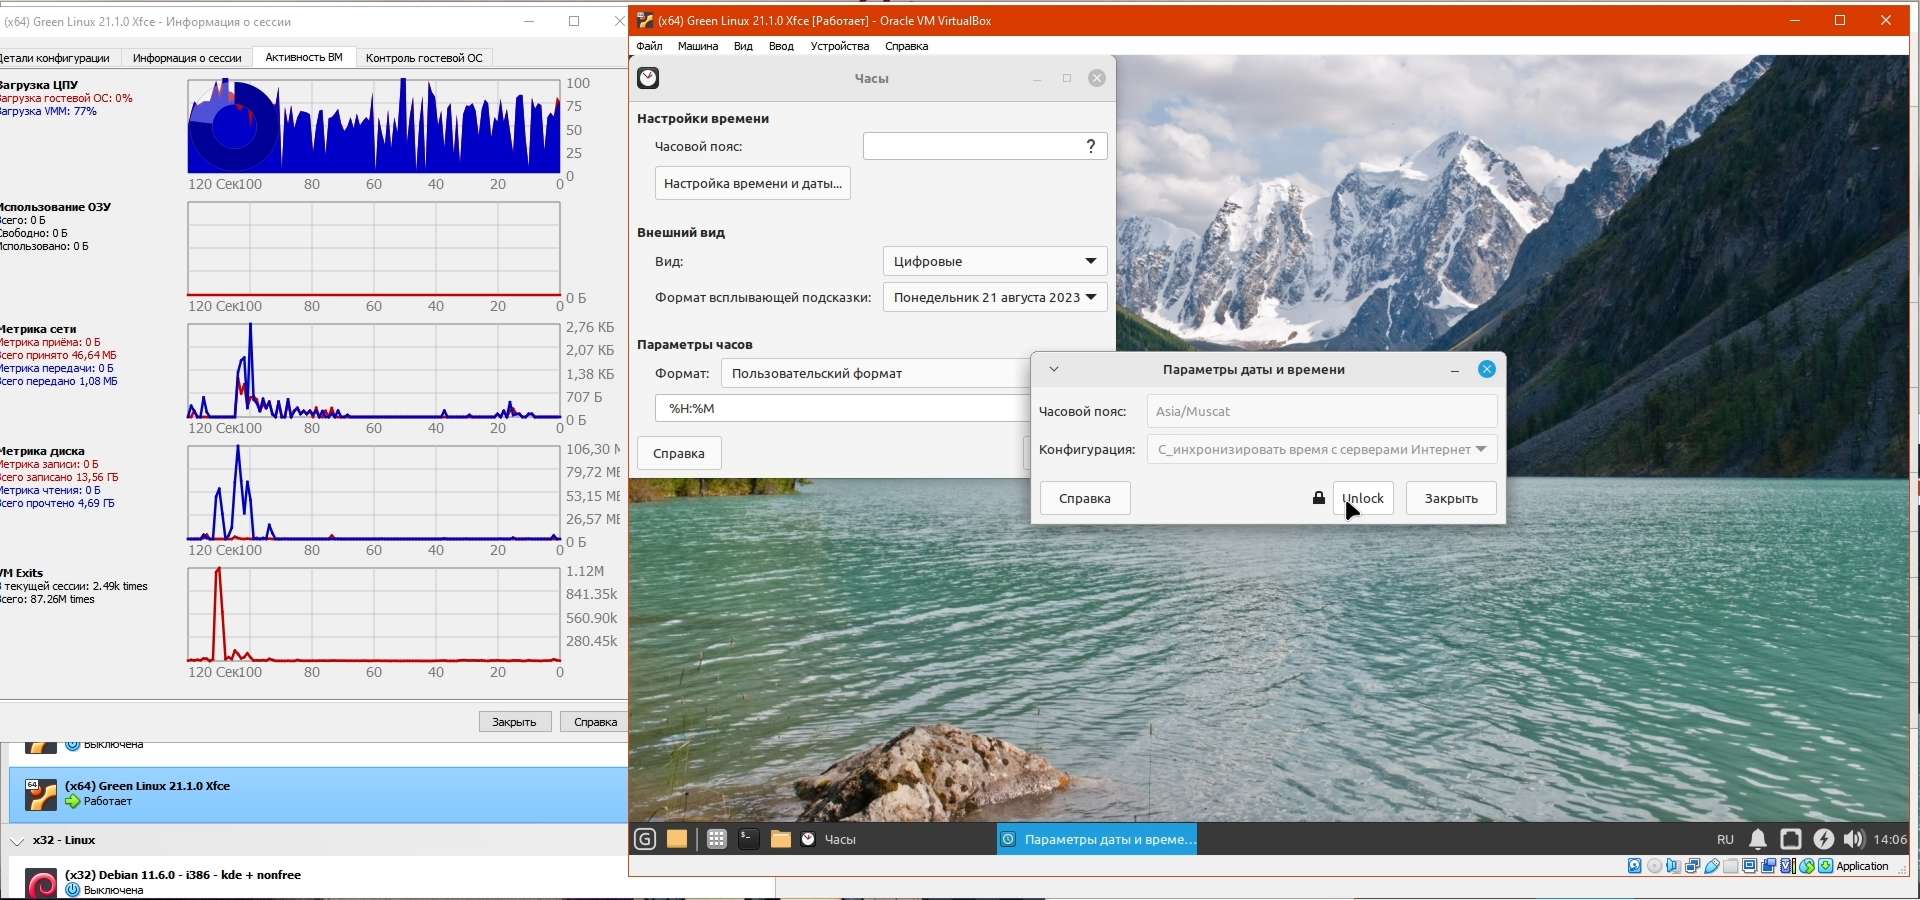
Task: Open the power manager lightning icon
Action: 1823,839
